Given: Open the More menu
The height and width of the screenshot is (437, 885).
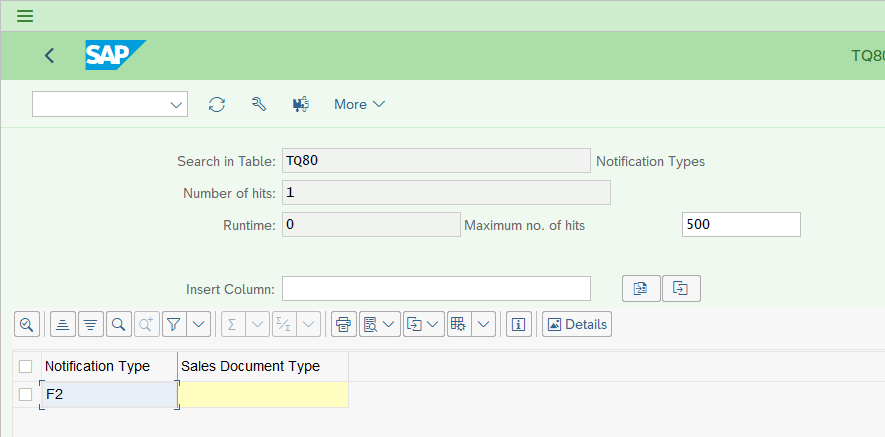Looking at the screenshot, I should point(360,104).
